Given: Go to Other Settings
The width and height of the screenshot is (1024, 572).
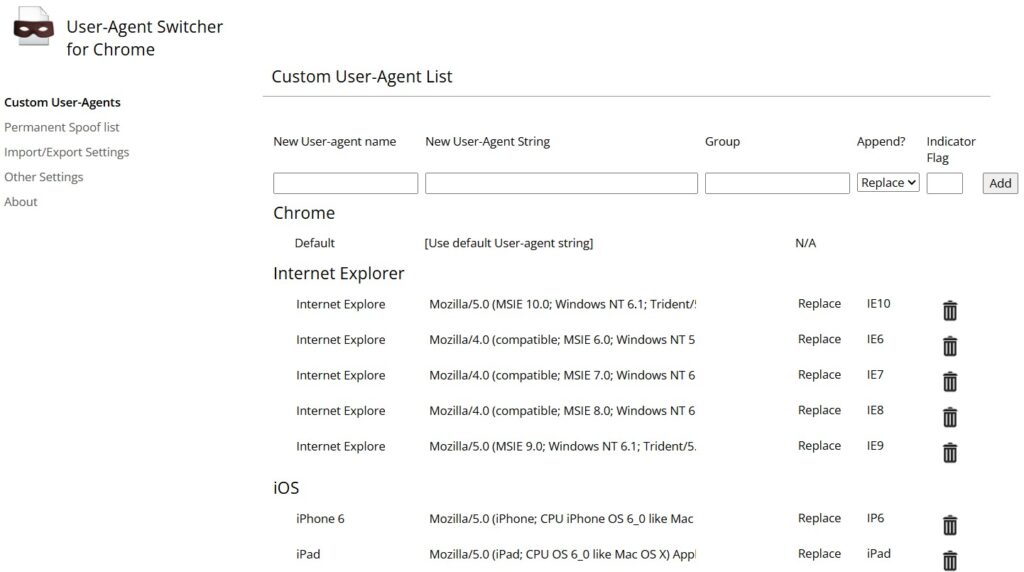Looking at the screenshot, I should point(44,177).
